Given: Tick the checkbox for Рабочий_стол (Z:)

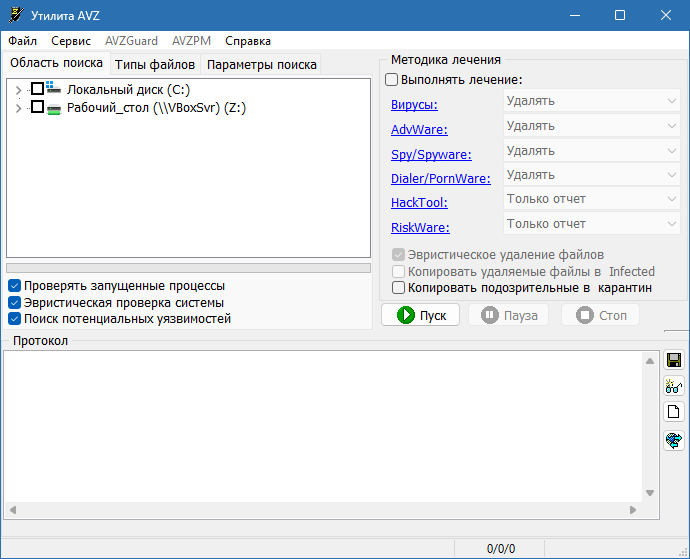Looking at the screenshot, I should tap(37, 107).
